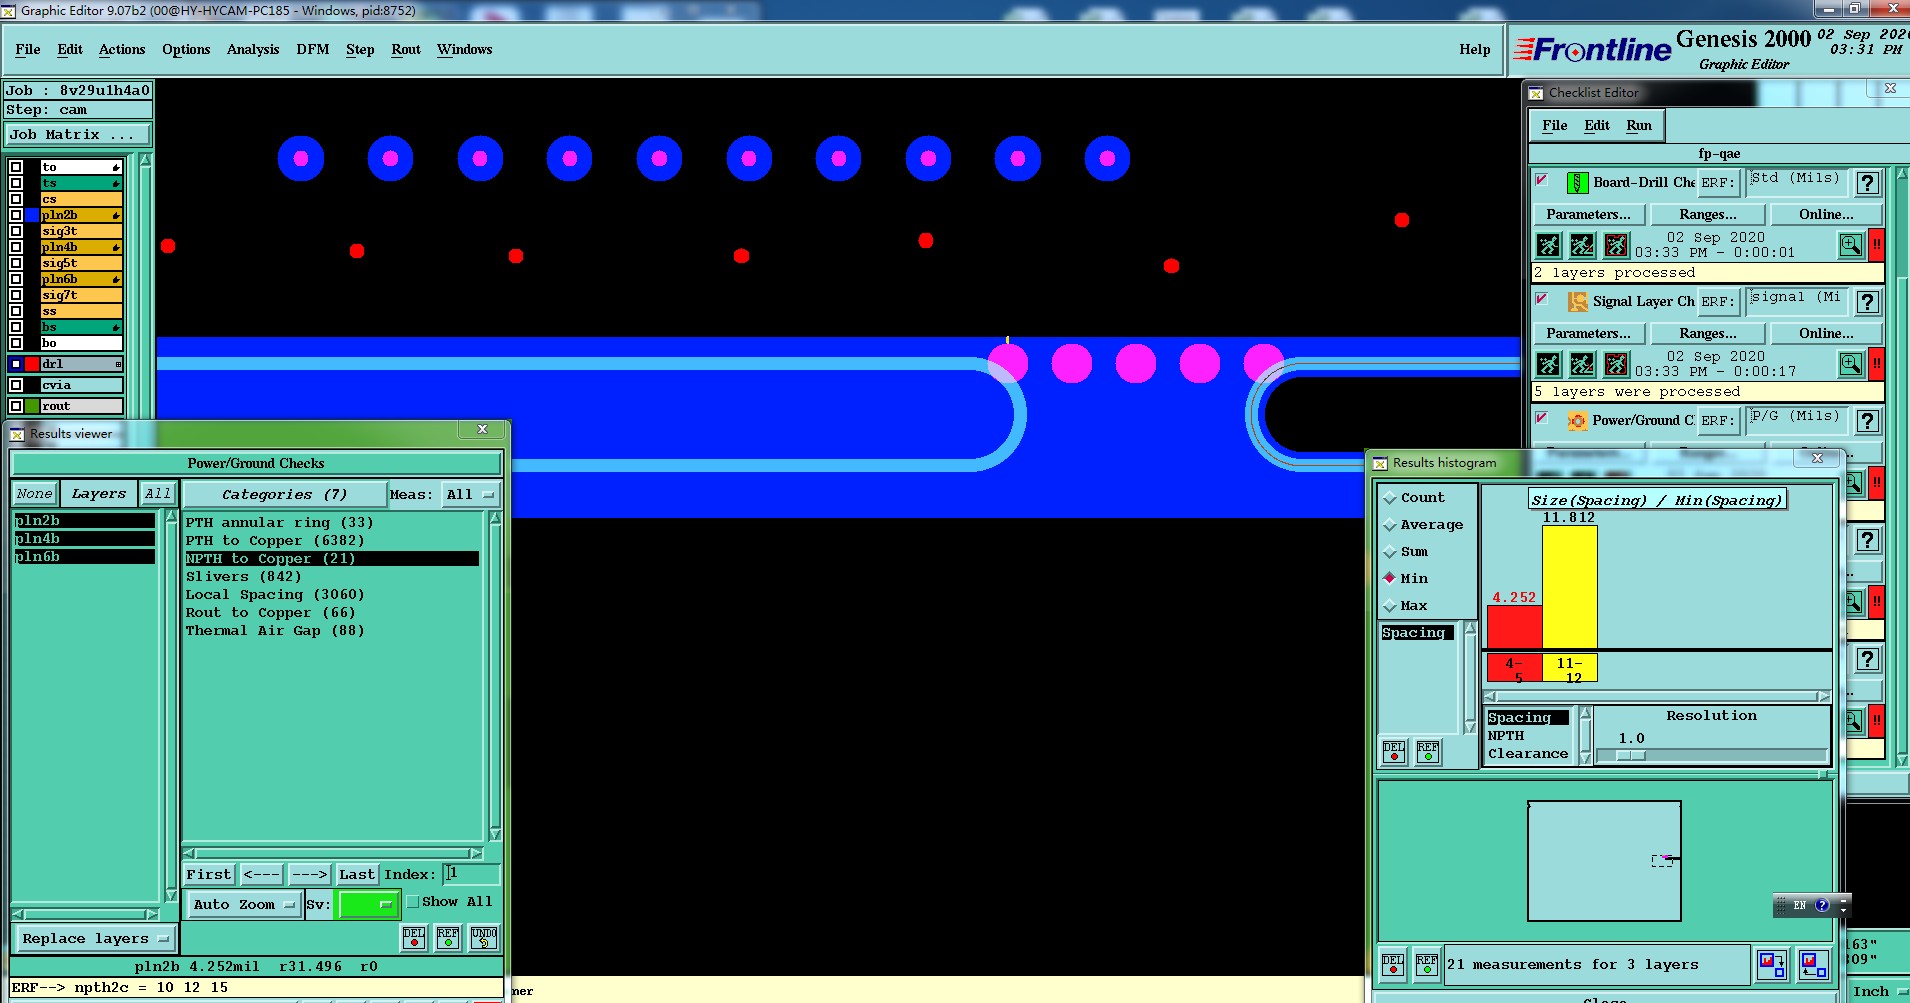
Task: Toggle Board-Drill Check checkbox in Checklist Editor
Action: coord(1542,181)
